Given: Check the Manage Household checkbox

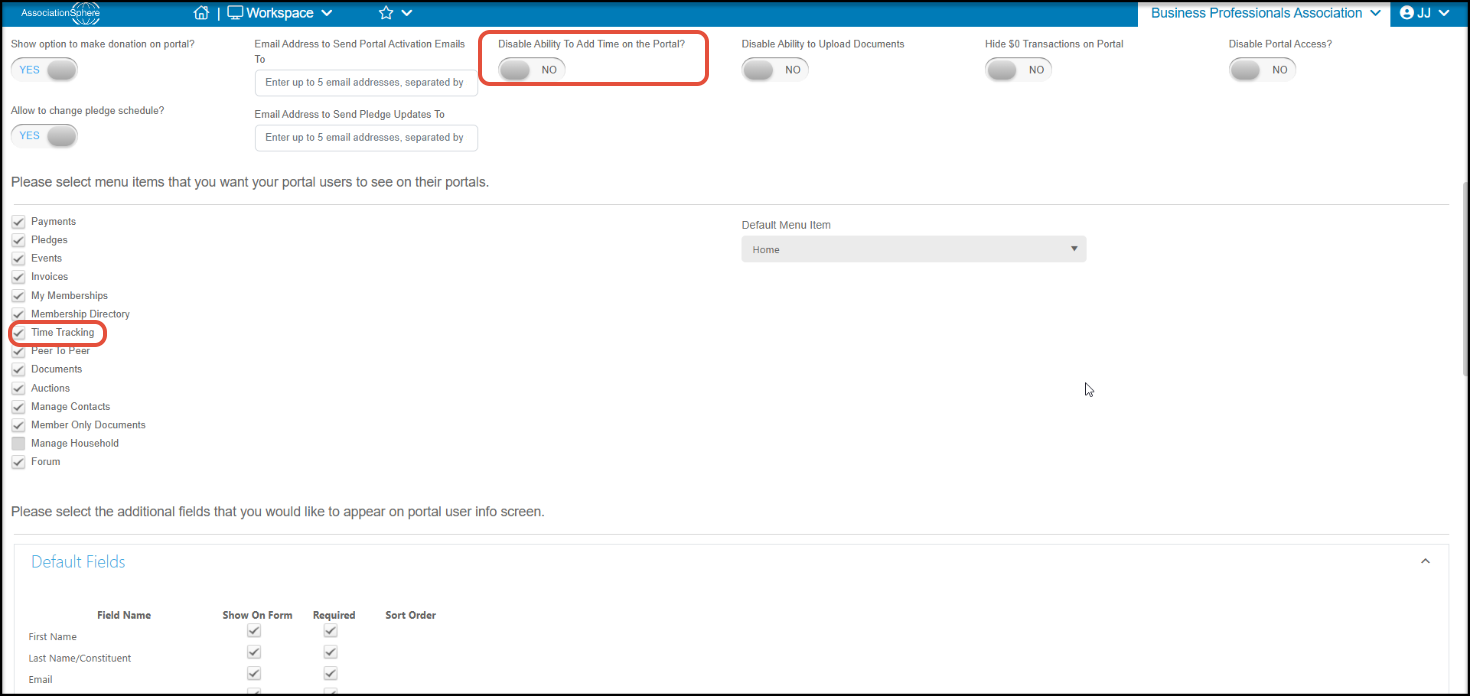Looking at the screenshot, I should pos(18,443).
